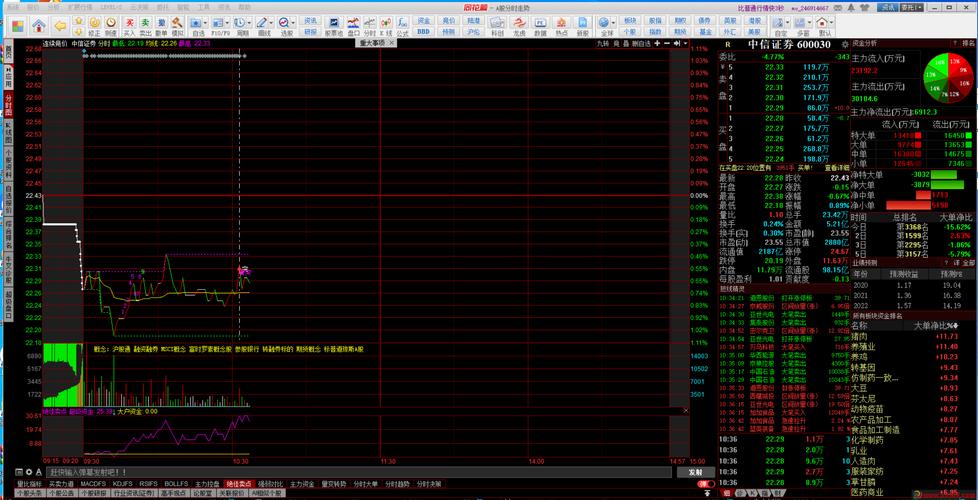The image size is (978, 500).
Task: Open the 数据 data icon
Action: click(540, 26)
